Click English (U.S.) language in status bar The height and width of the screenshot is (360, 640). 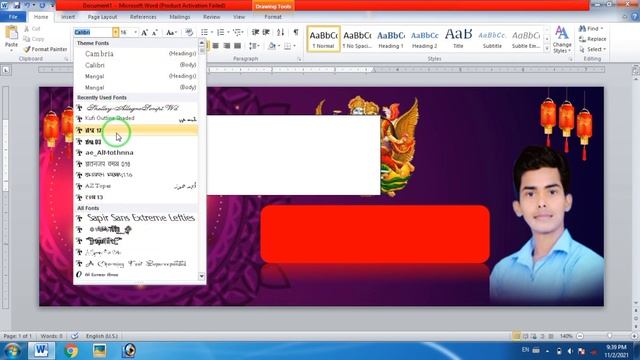coord(102,336)
